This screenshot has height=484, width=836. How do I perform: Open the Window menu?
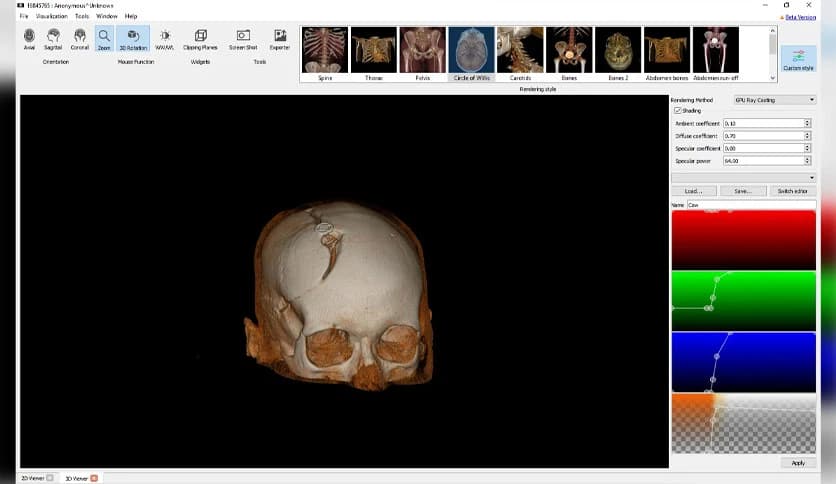pos(107,16)
